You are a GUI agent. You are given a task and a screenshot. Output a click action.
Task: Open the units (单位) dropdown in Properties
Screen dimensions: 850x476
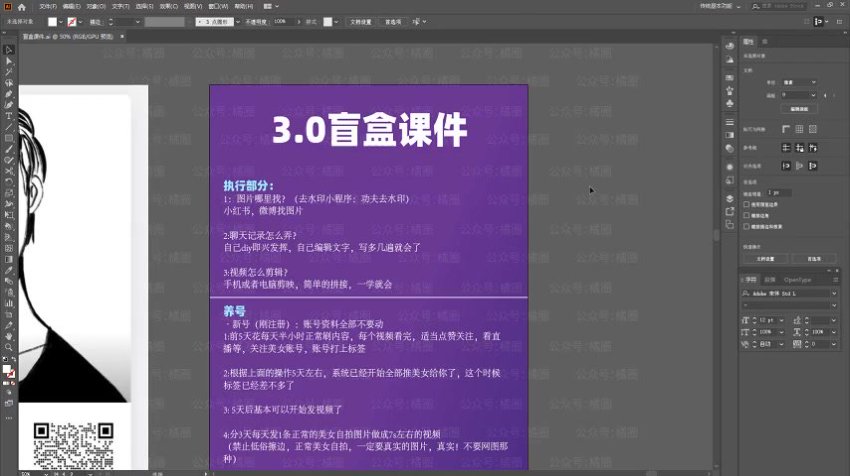click(x=798, y=82)
